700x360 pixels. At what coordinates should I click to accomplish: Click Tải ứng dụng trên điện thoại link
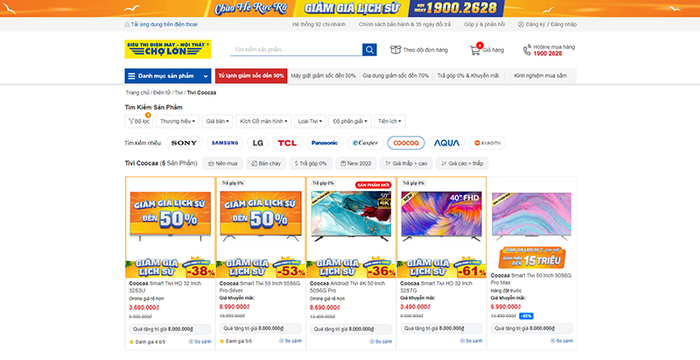point(161,25)
